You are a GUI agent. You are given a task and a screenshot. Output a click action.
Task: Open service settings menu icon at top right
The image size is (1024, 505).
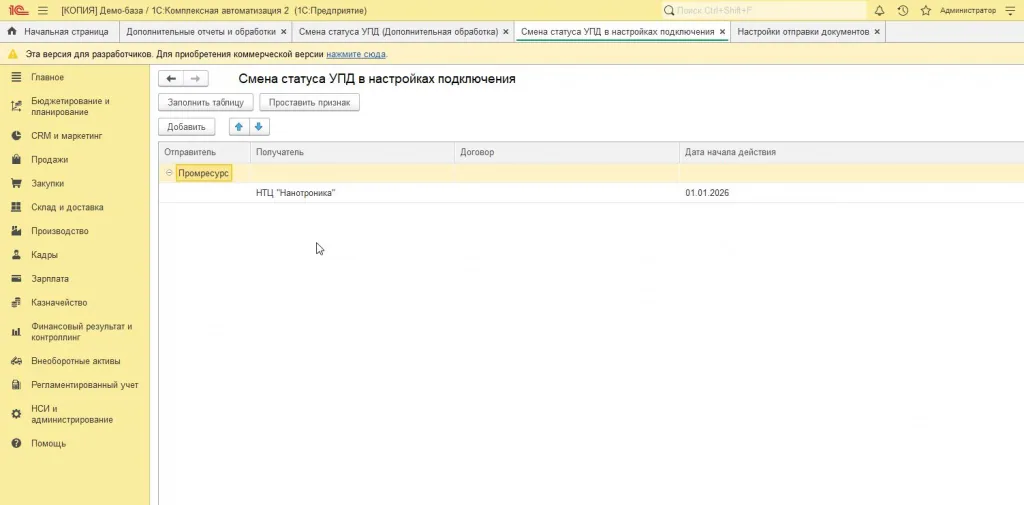click(x=1010, y=10)
